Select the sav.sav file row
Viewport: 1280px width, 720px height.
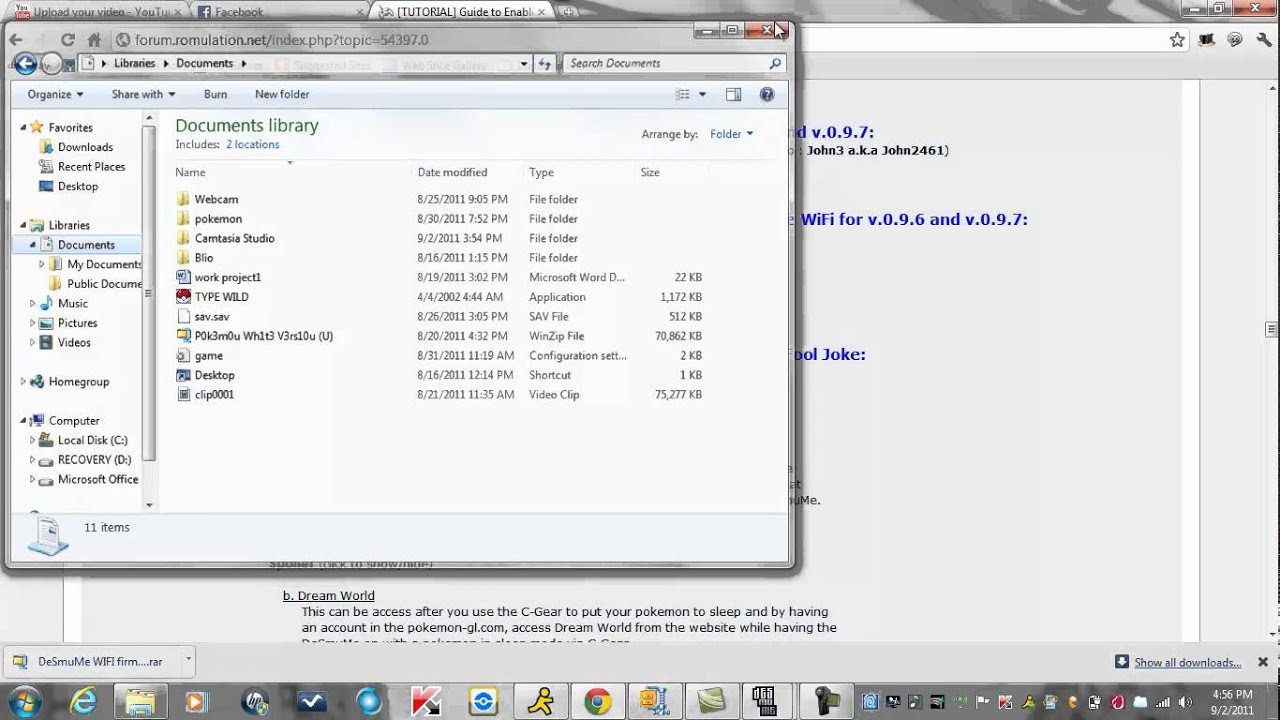click(x=439, y=316)
